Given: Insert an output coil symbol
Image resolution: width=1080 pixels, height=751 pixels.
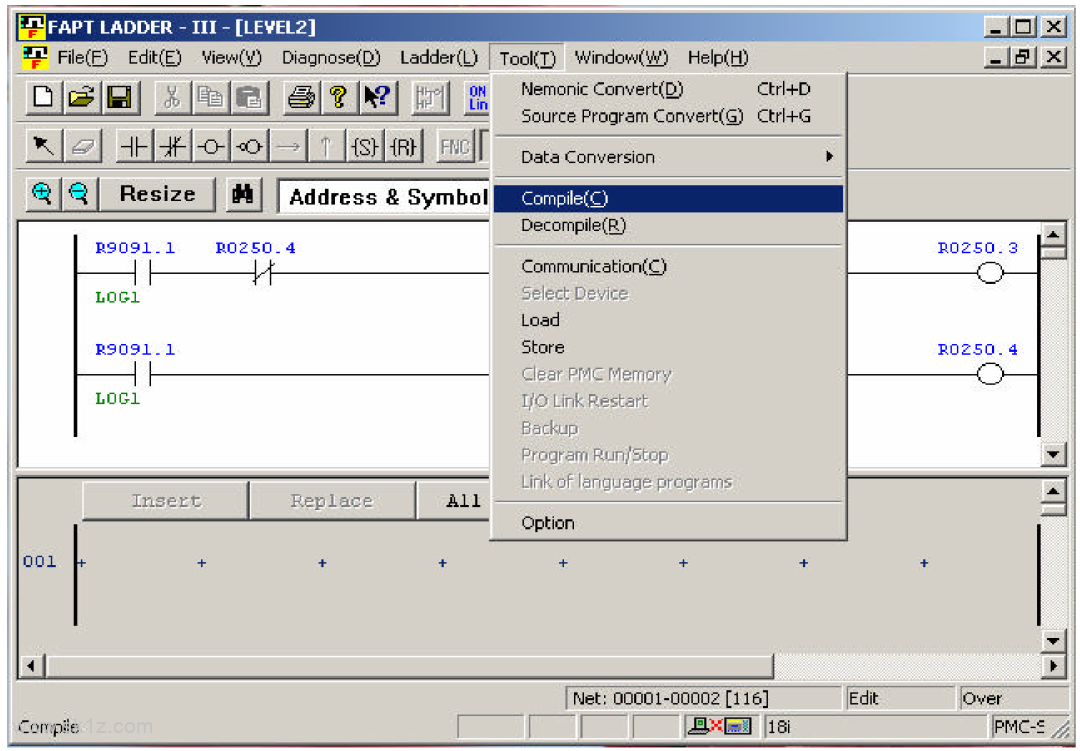Looking at the screenshot, I should pyautogui.click(x=211, y=146).
